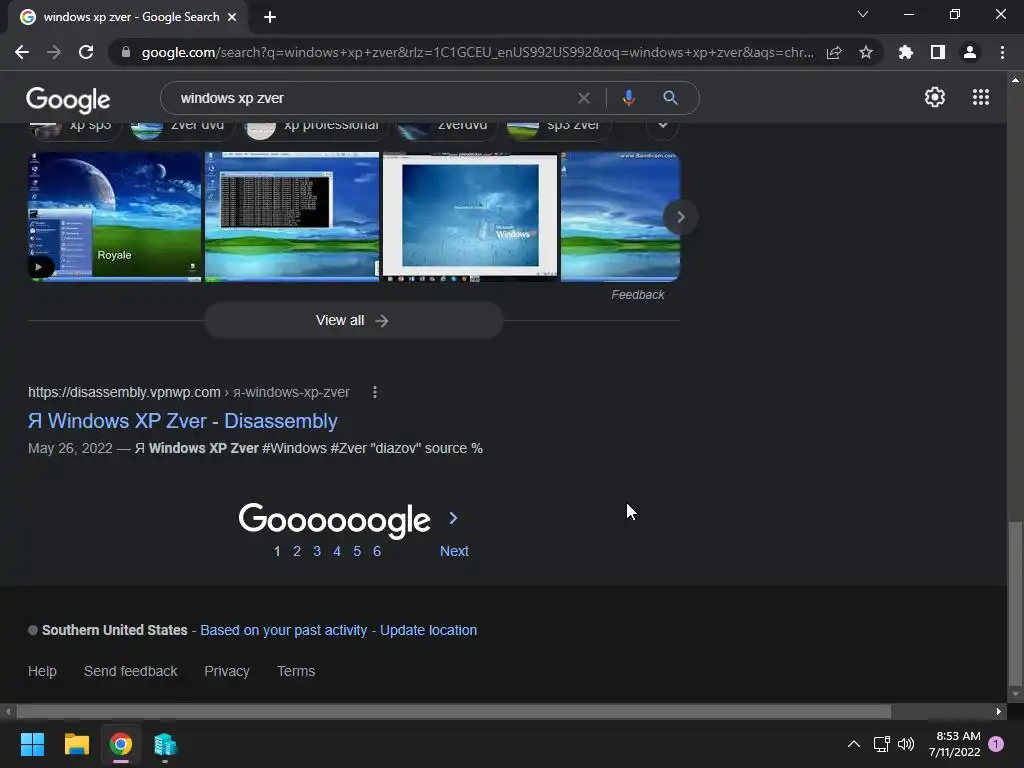This screenshot has width=1024, height=768.
Task: Open the Chrome profile menu
Action: (x=970, y=52)
